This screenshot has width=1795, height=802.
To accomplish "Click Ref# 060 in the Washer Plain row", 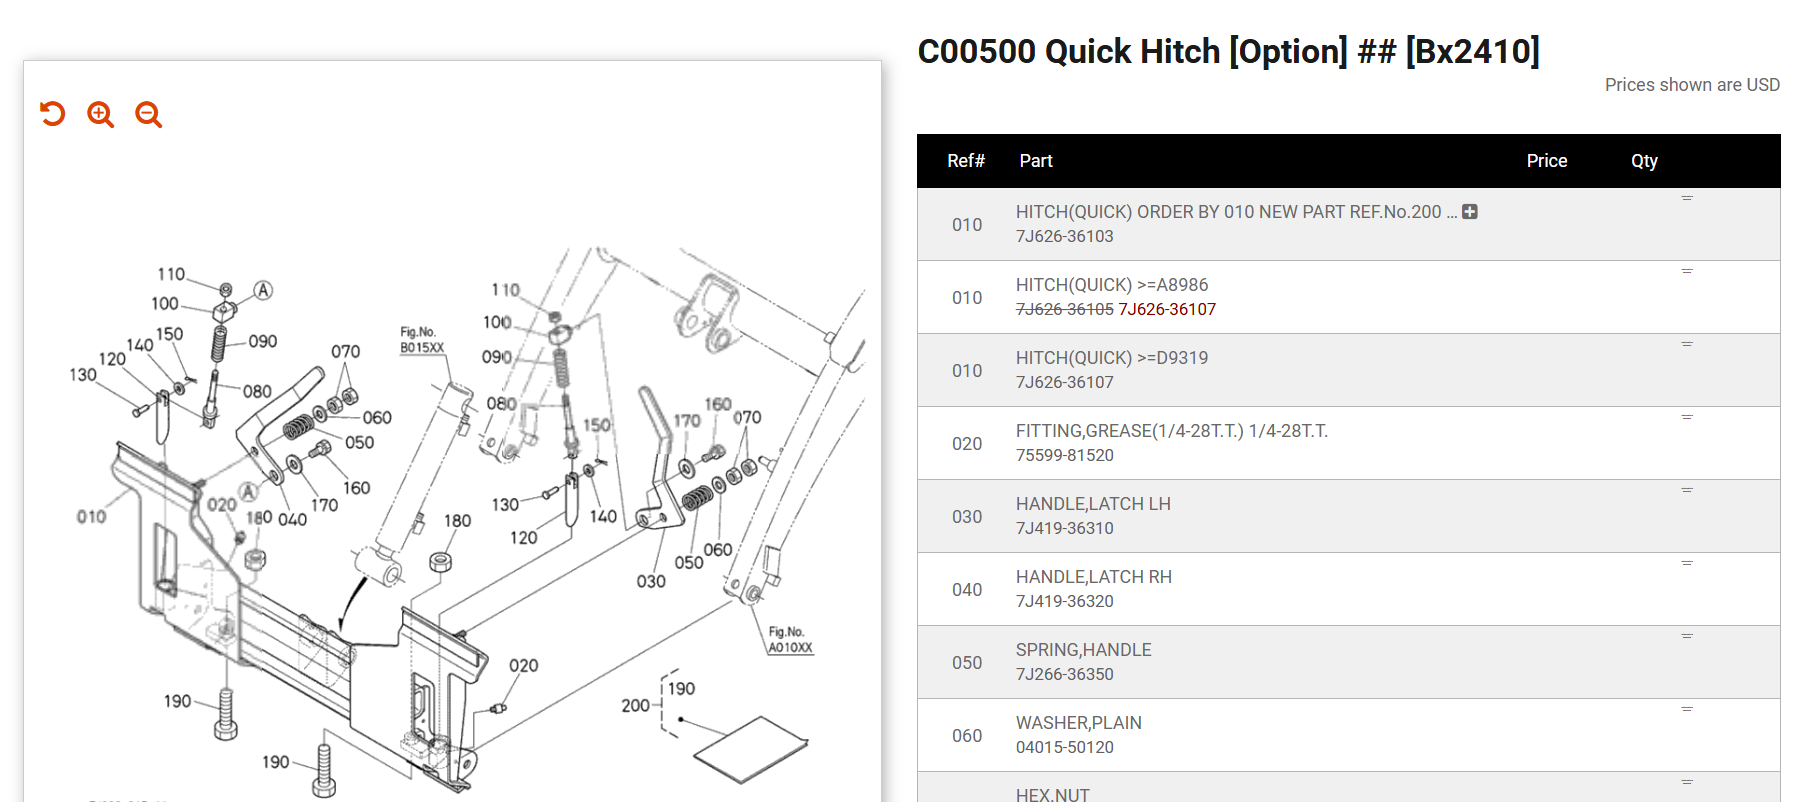I will (966, 736).
